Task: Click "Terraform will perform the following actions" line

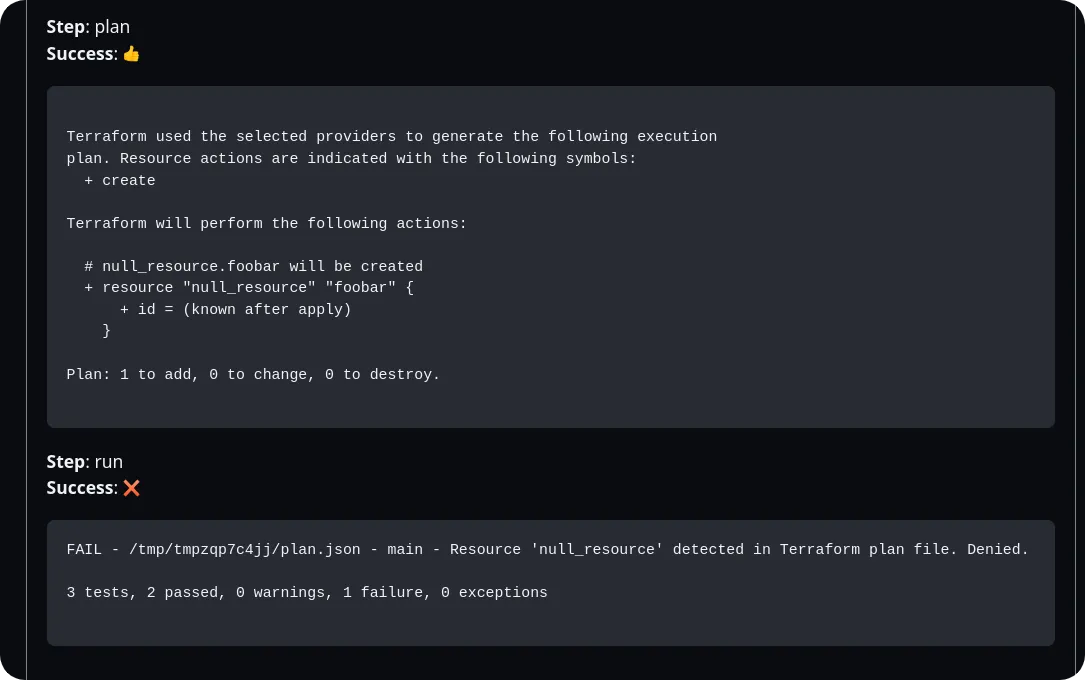Action: coord(266,224)
